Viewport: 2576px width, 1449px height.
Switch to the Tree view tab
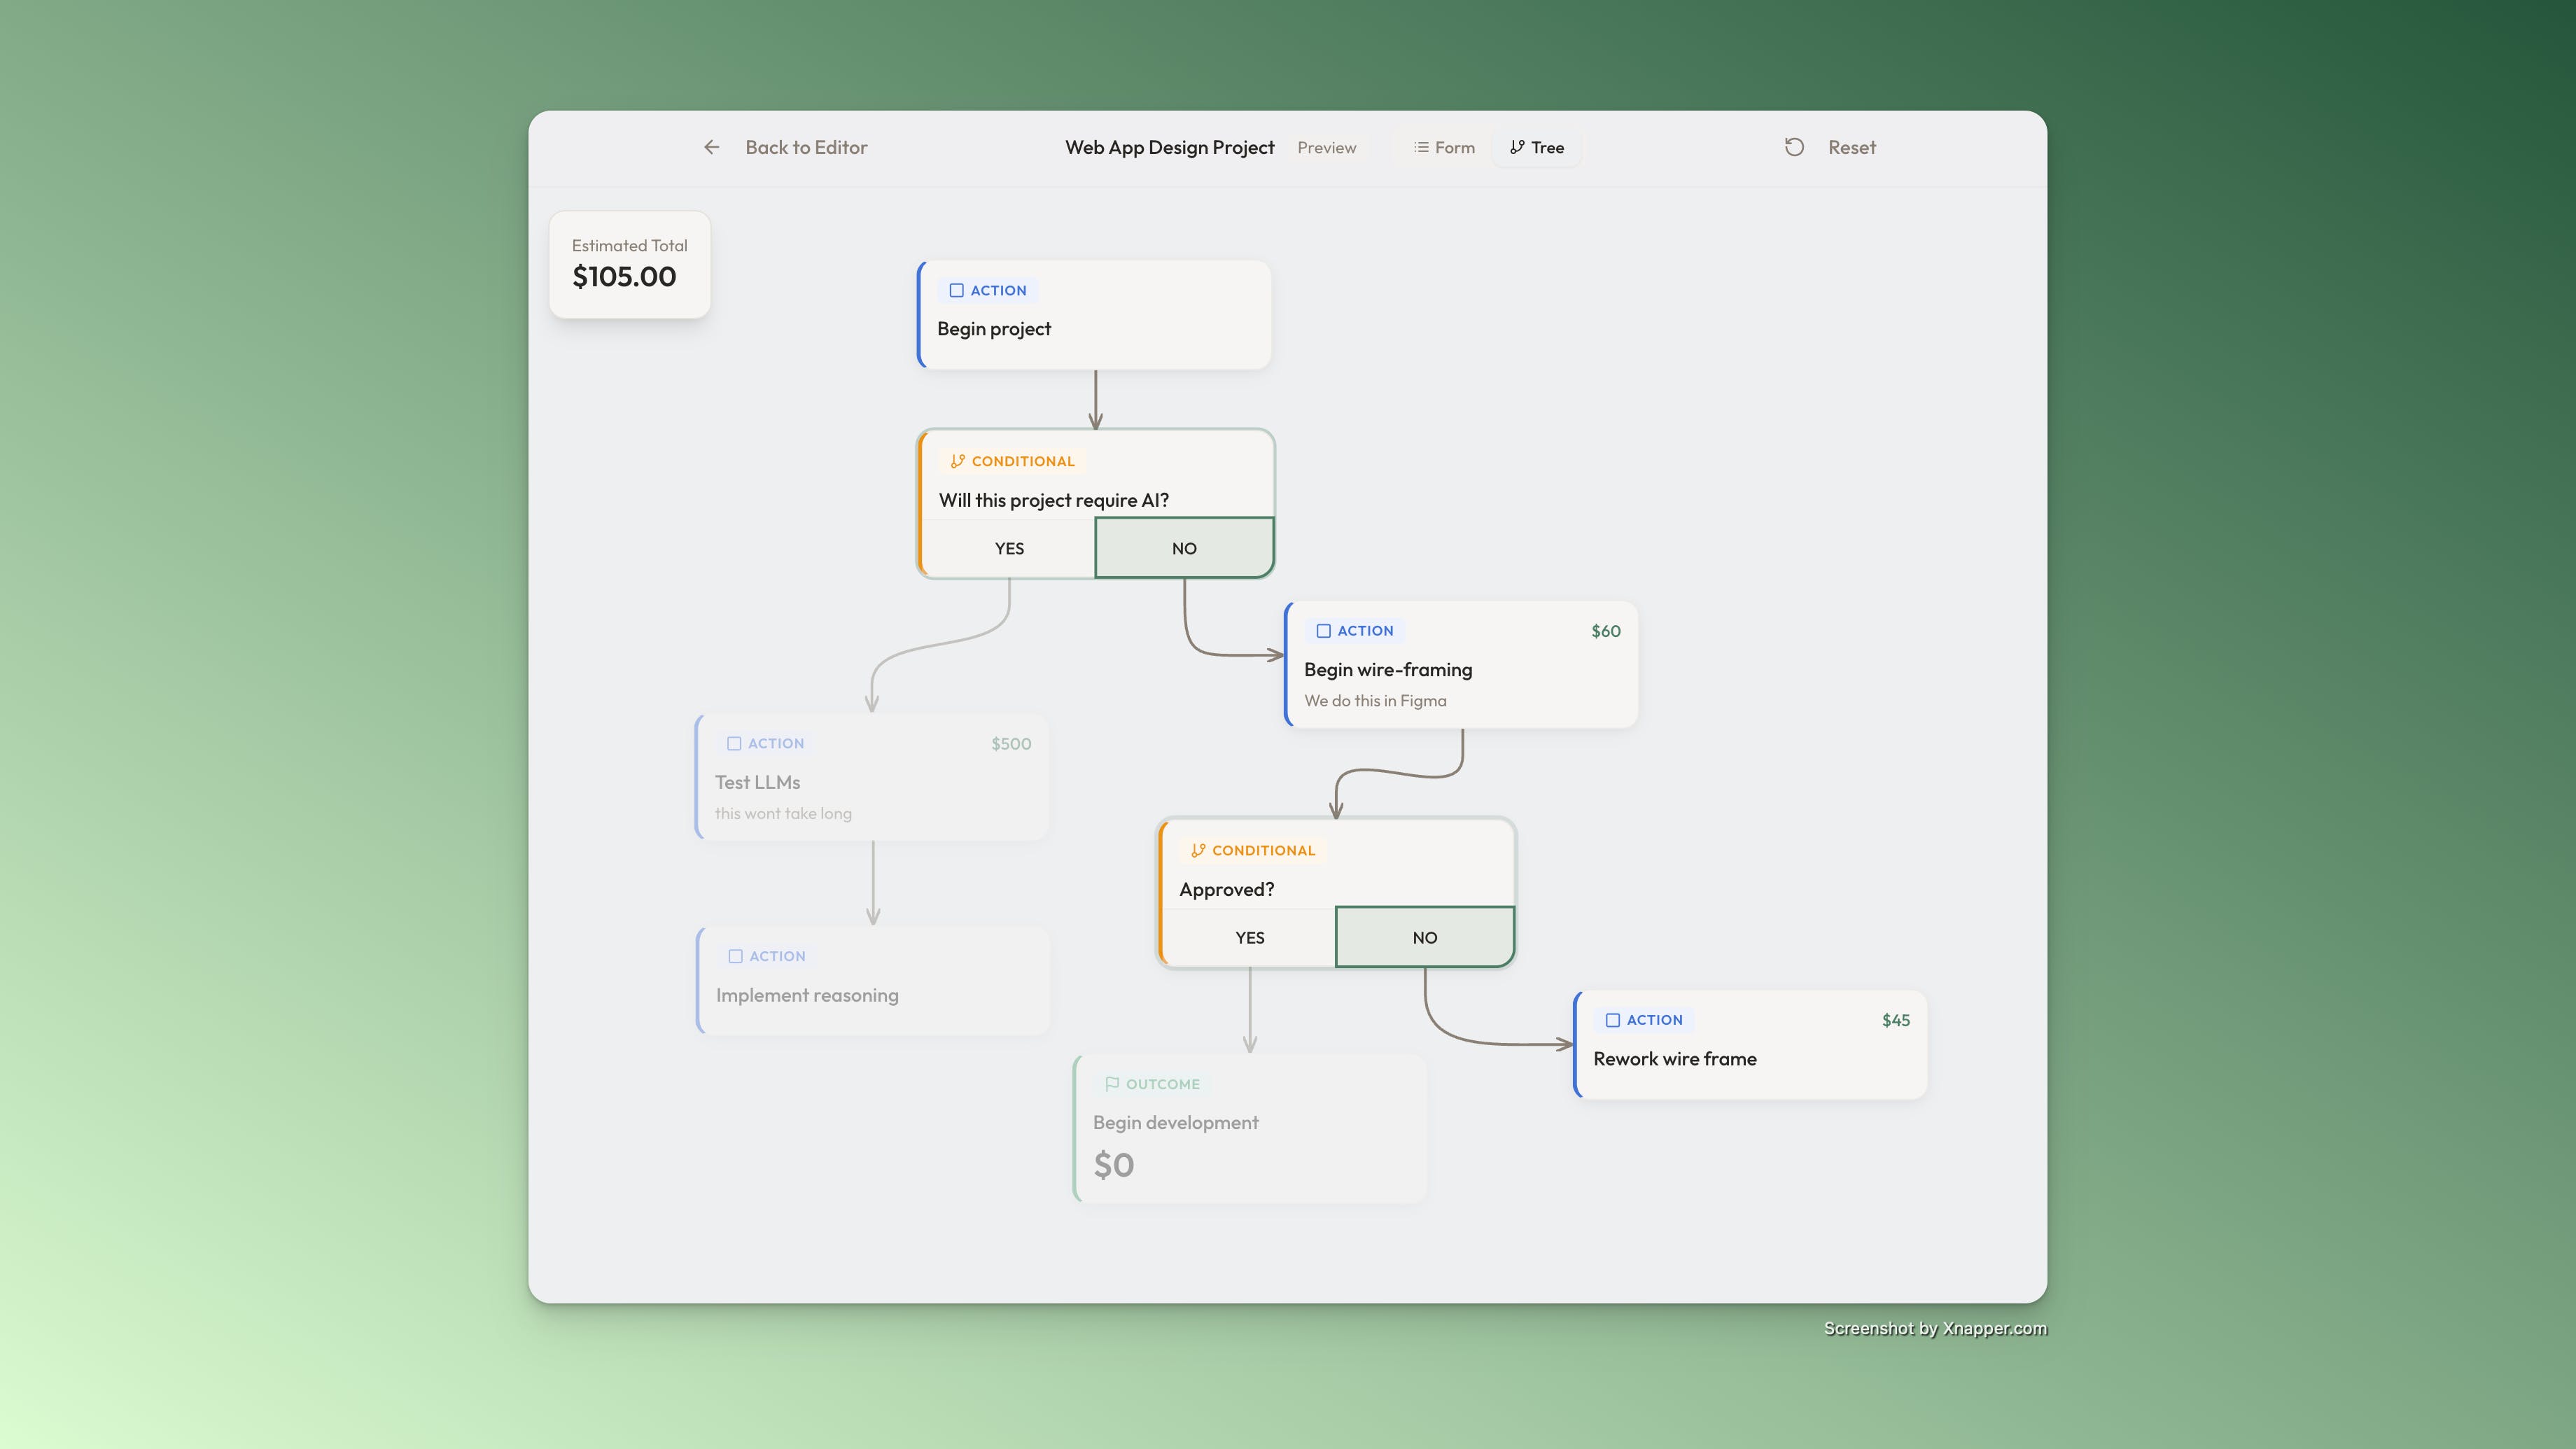[1537, 147]
